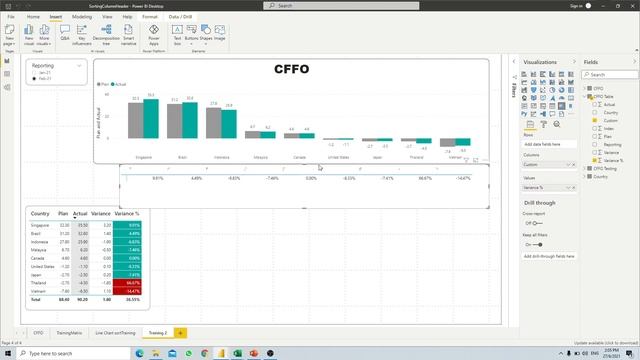Click Sign in at top right

[576, 6]
